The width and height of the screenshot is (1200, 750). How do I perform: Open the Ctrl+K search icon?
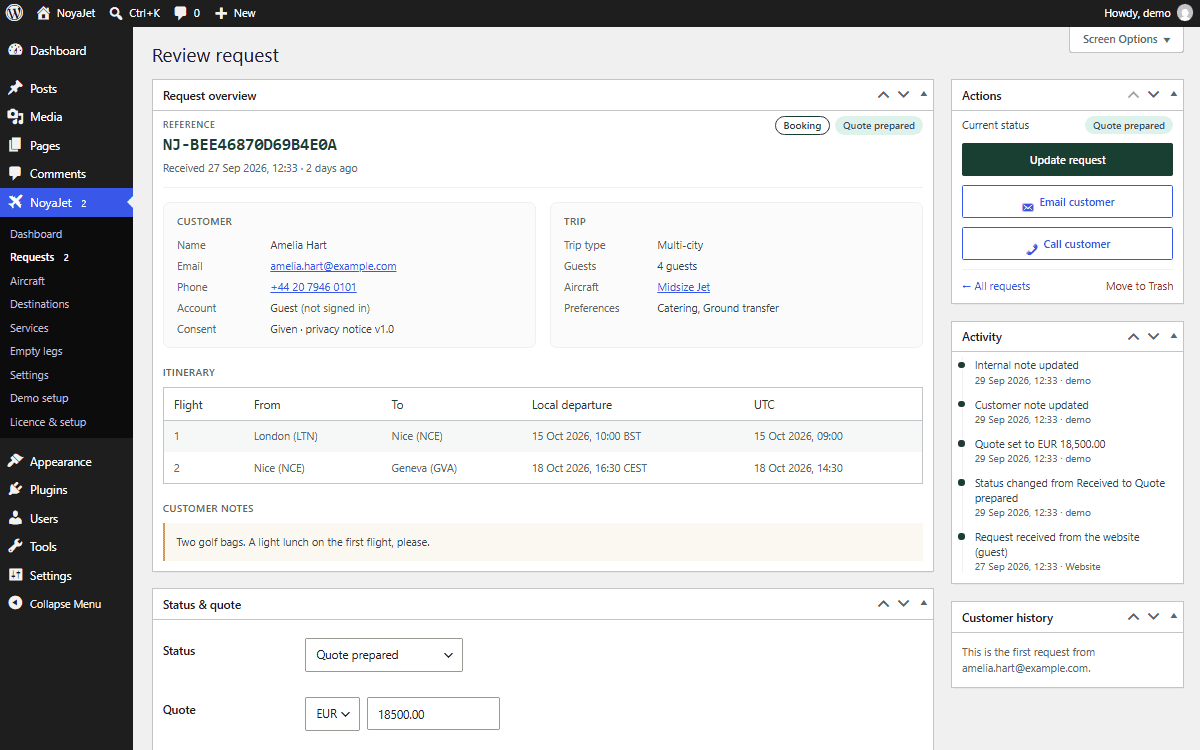[x=116, y=13]
